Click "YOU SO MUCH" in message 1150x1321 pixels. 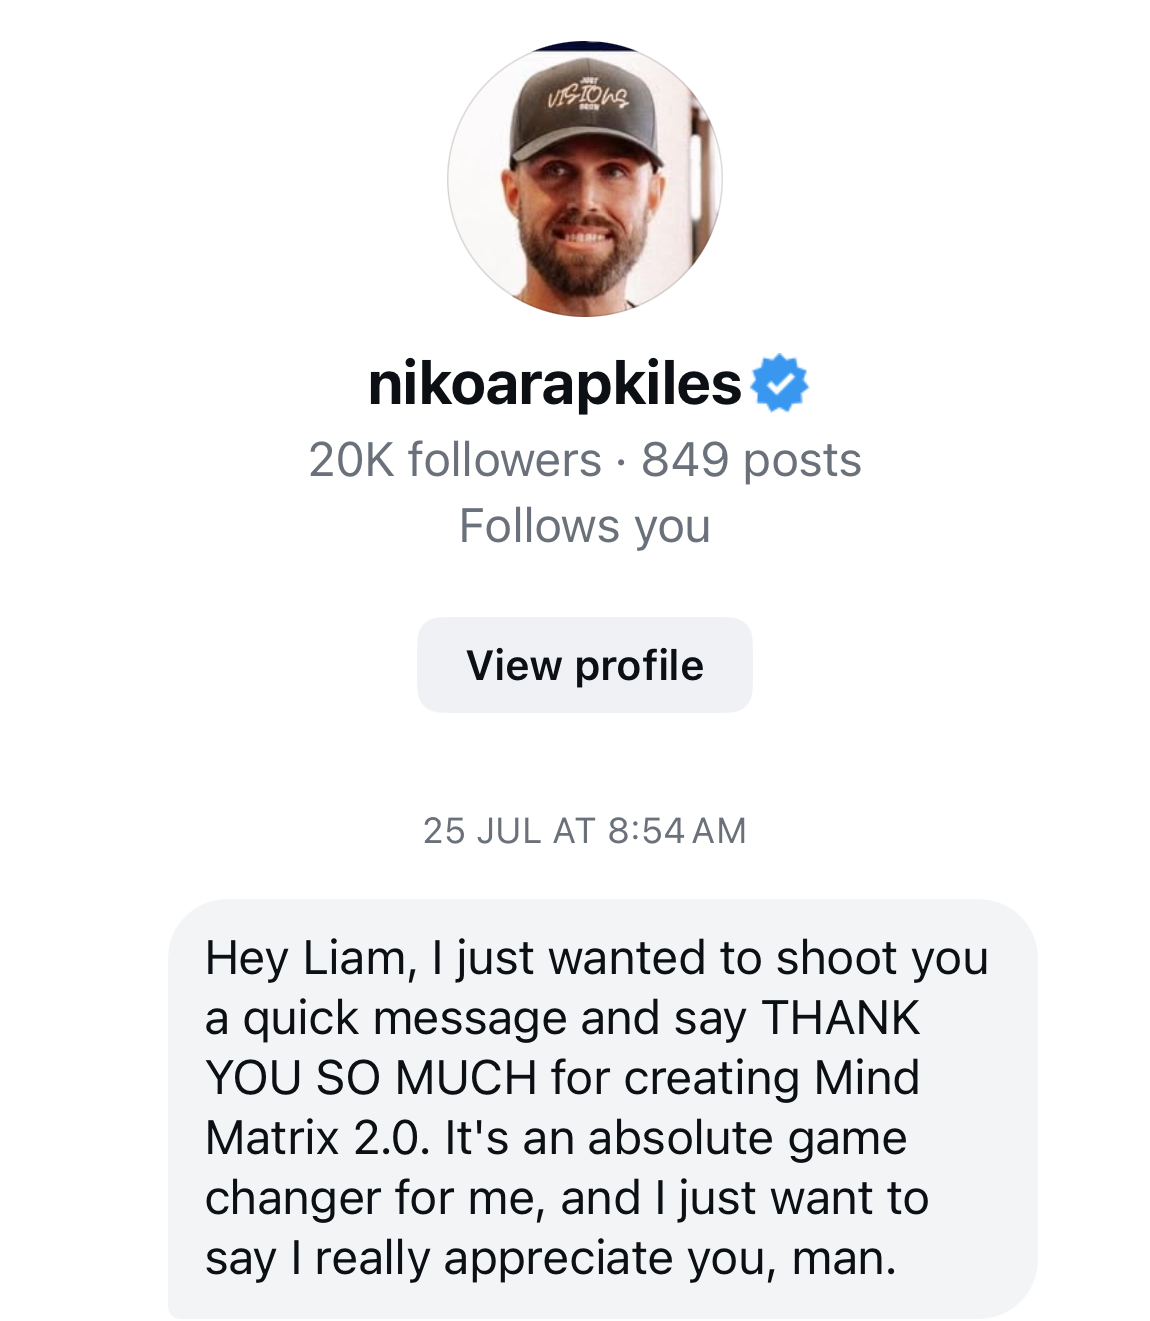pos(371,1078)
